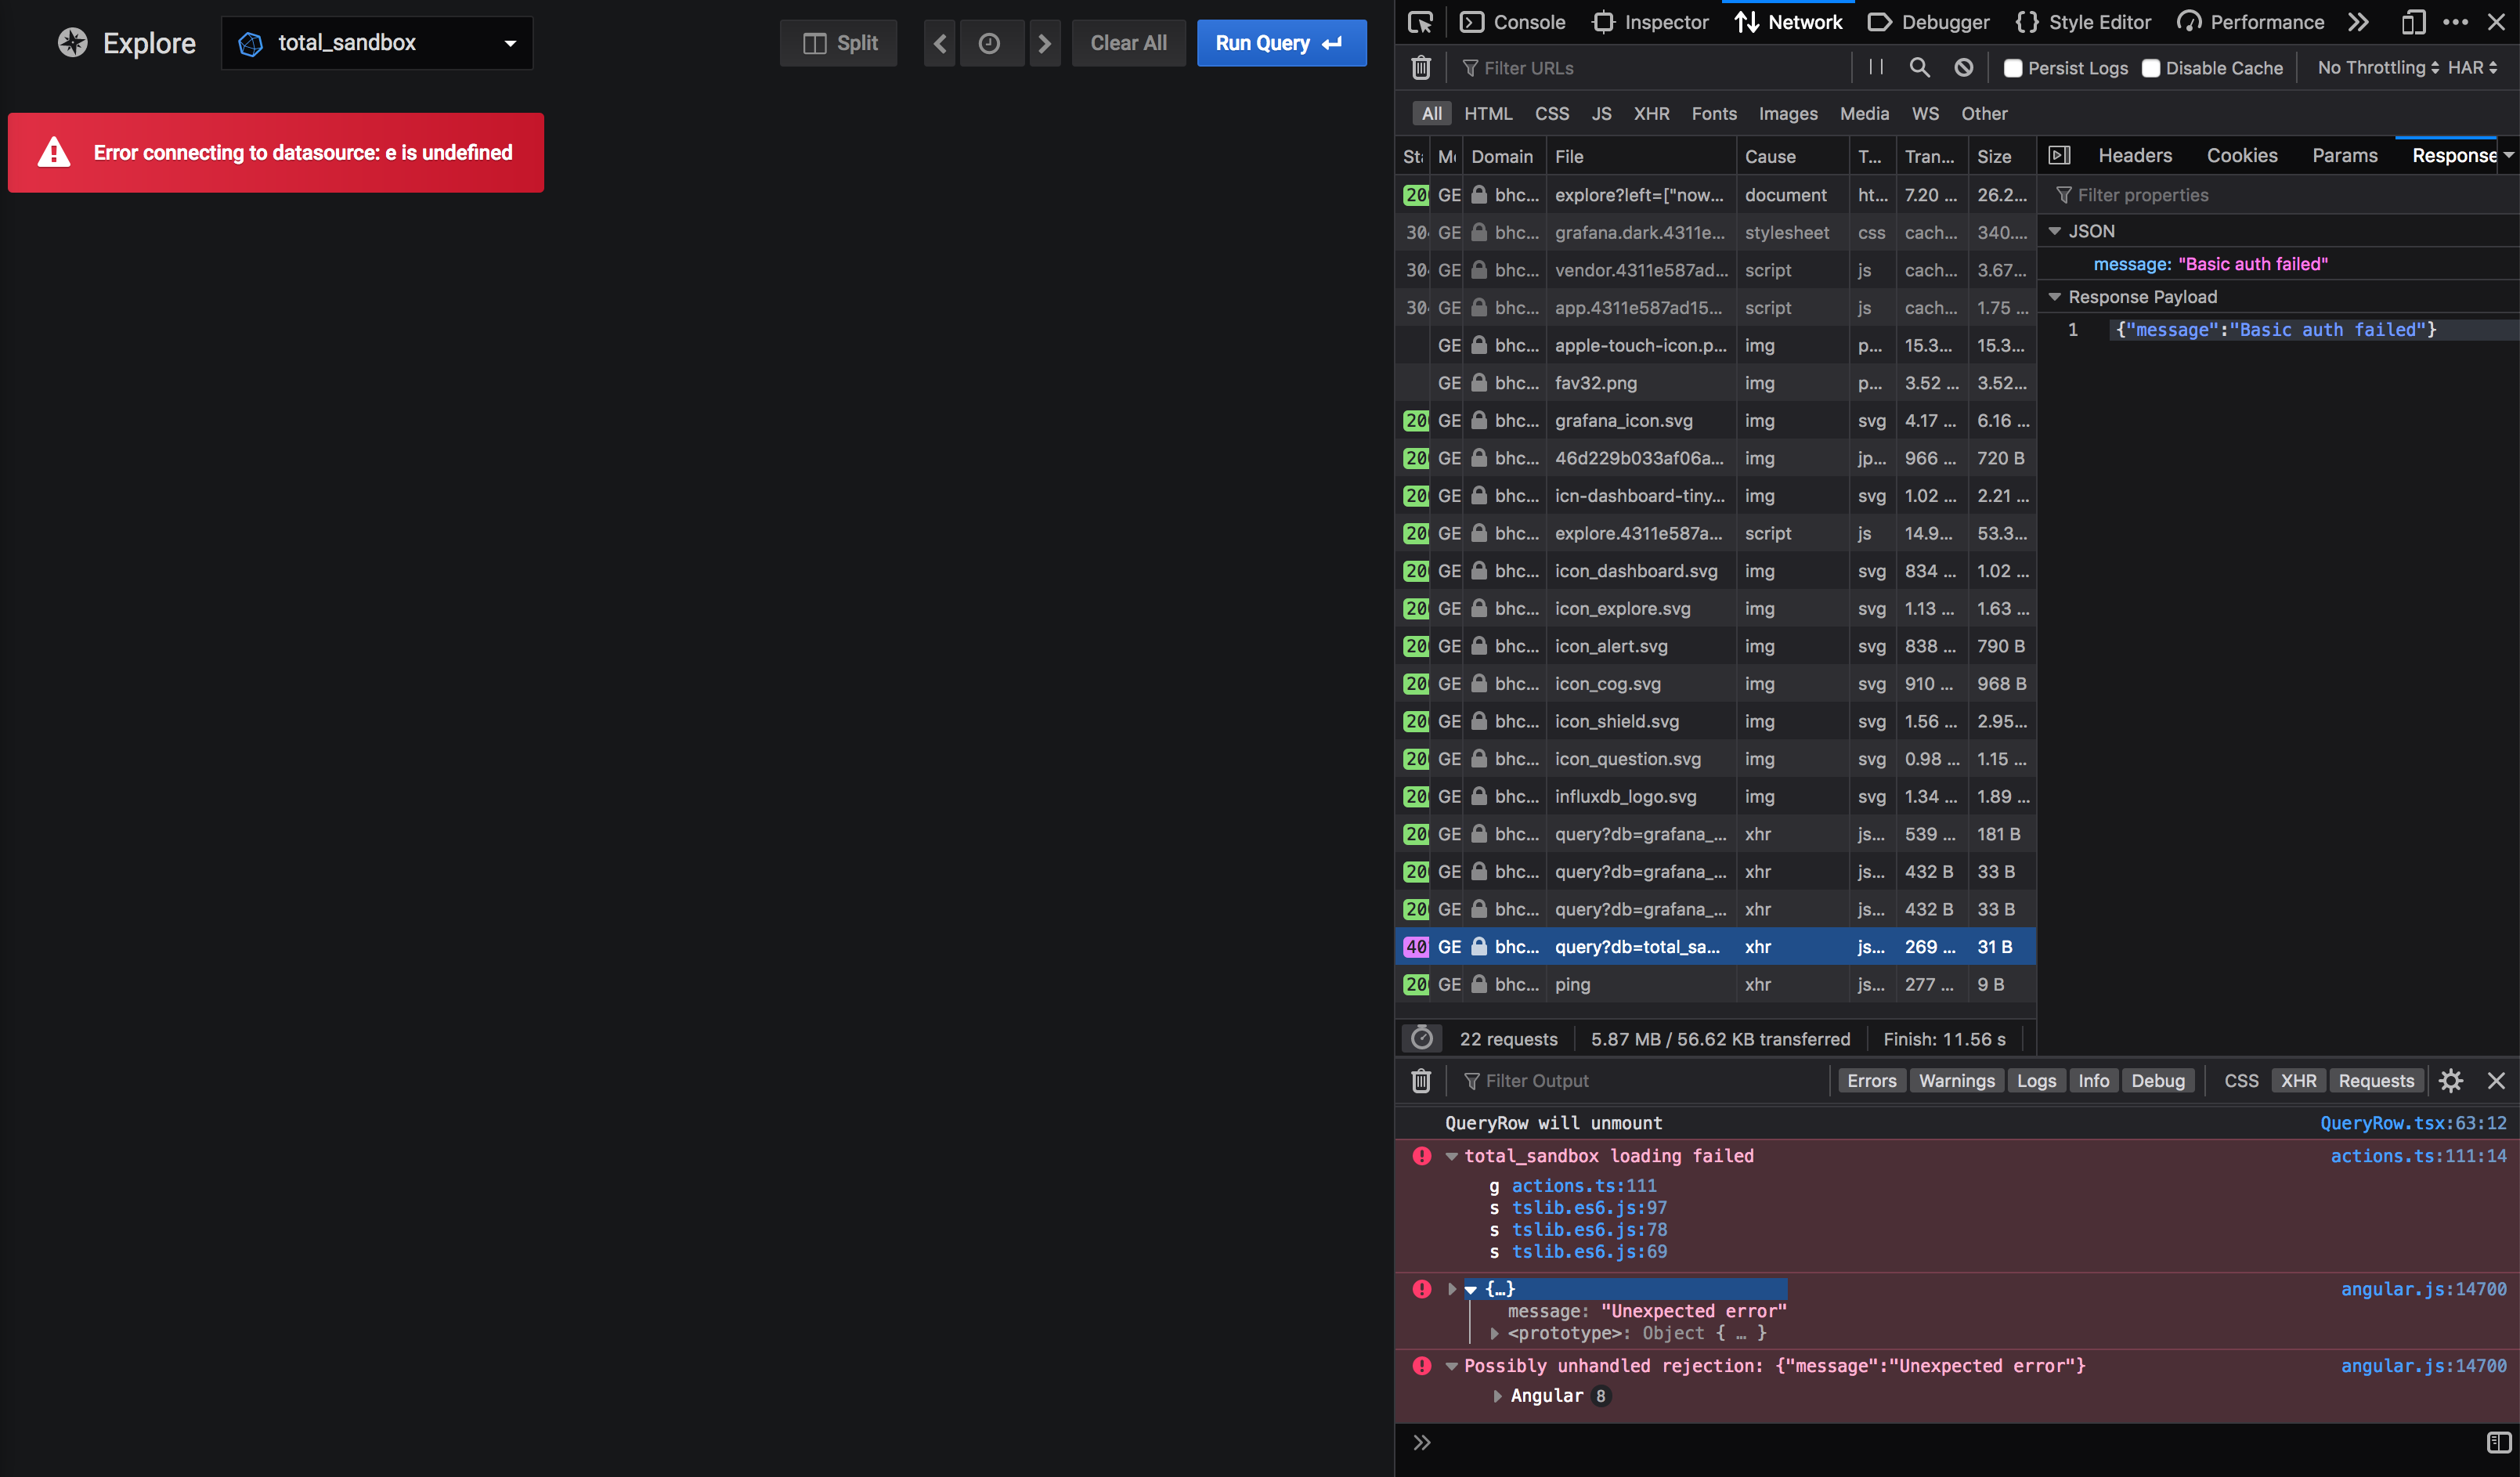
Task: Open the Inspector panel in DevTools
Action: coord(1649,21)
